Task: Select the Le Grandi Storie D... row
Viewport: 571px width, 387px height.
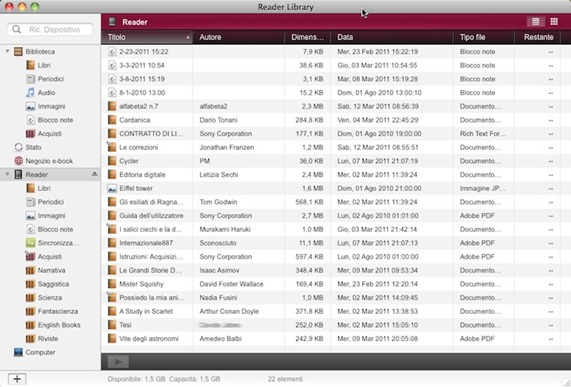Action: pyautogui.click(x=336, y=270)
